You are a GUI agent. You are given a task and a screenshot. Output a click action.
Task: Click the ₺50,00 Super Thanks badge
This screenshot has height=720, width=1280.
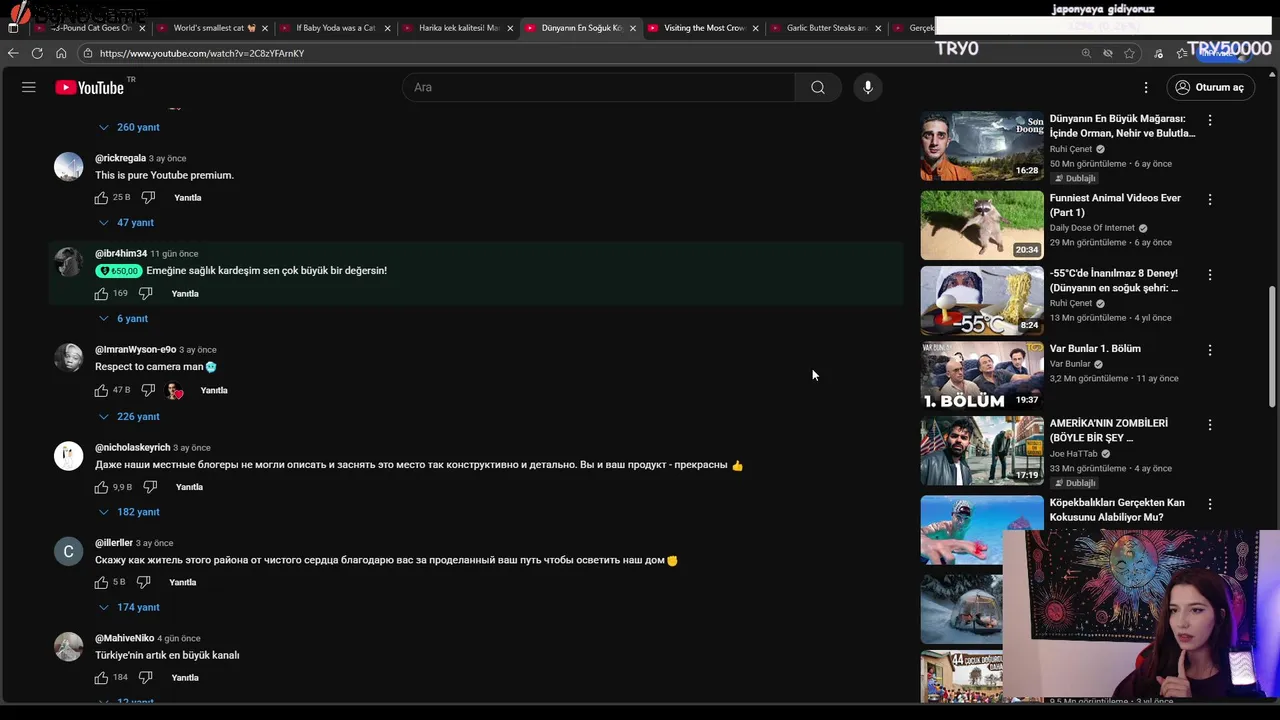119,271
